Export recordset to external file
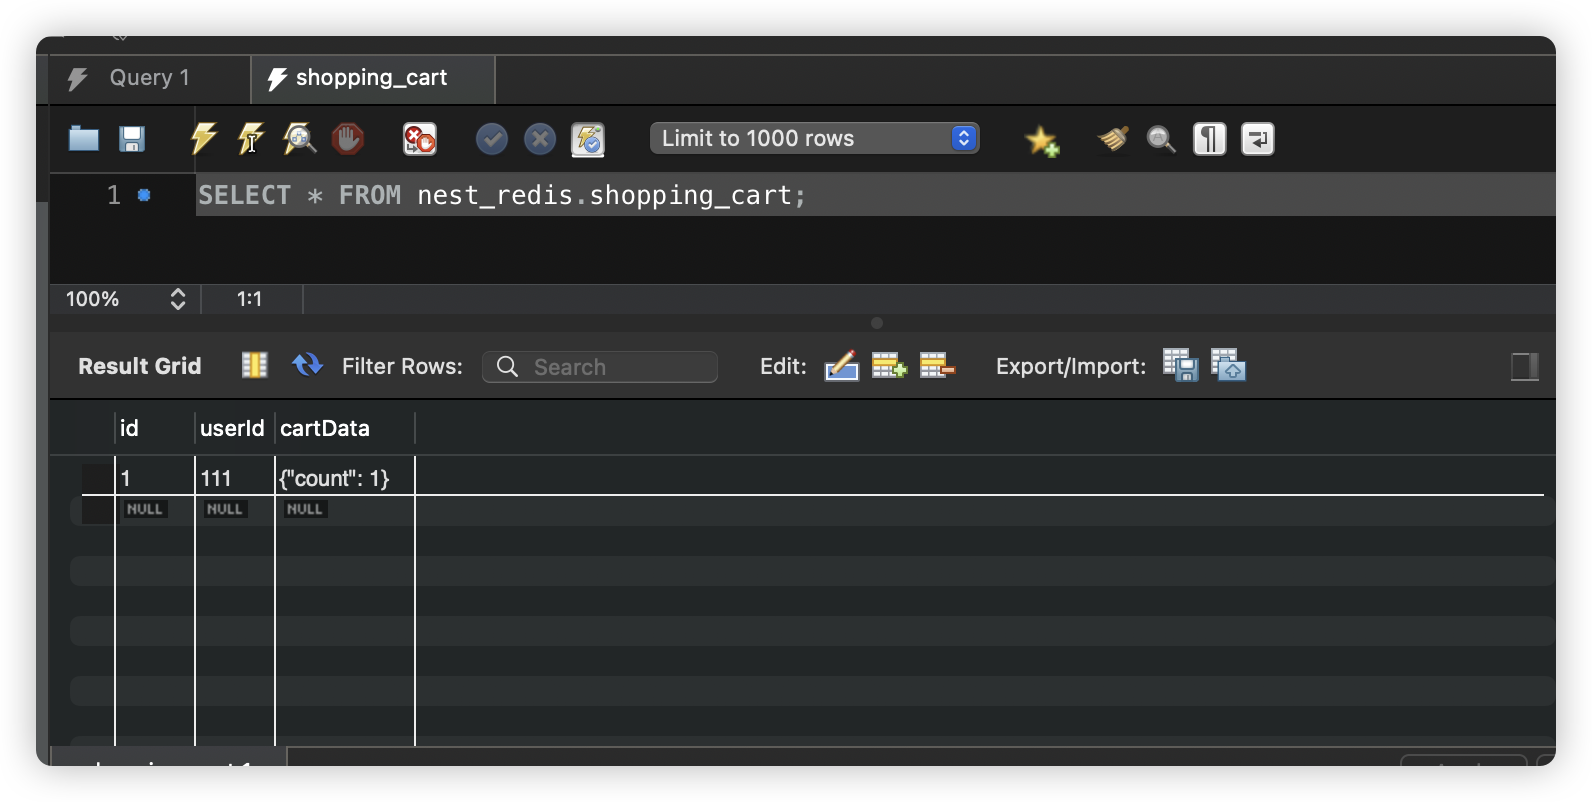The height and width of the screenshot is (802, 1592). tap(1180, 366)
